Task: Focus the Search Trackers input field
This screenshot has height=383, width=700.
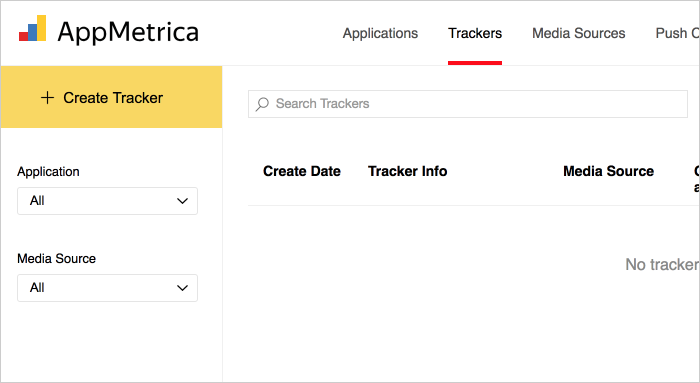Action: click(x=468, y=104)
